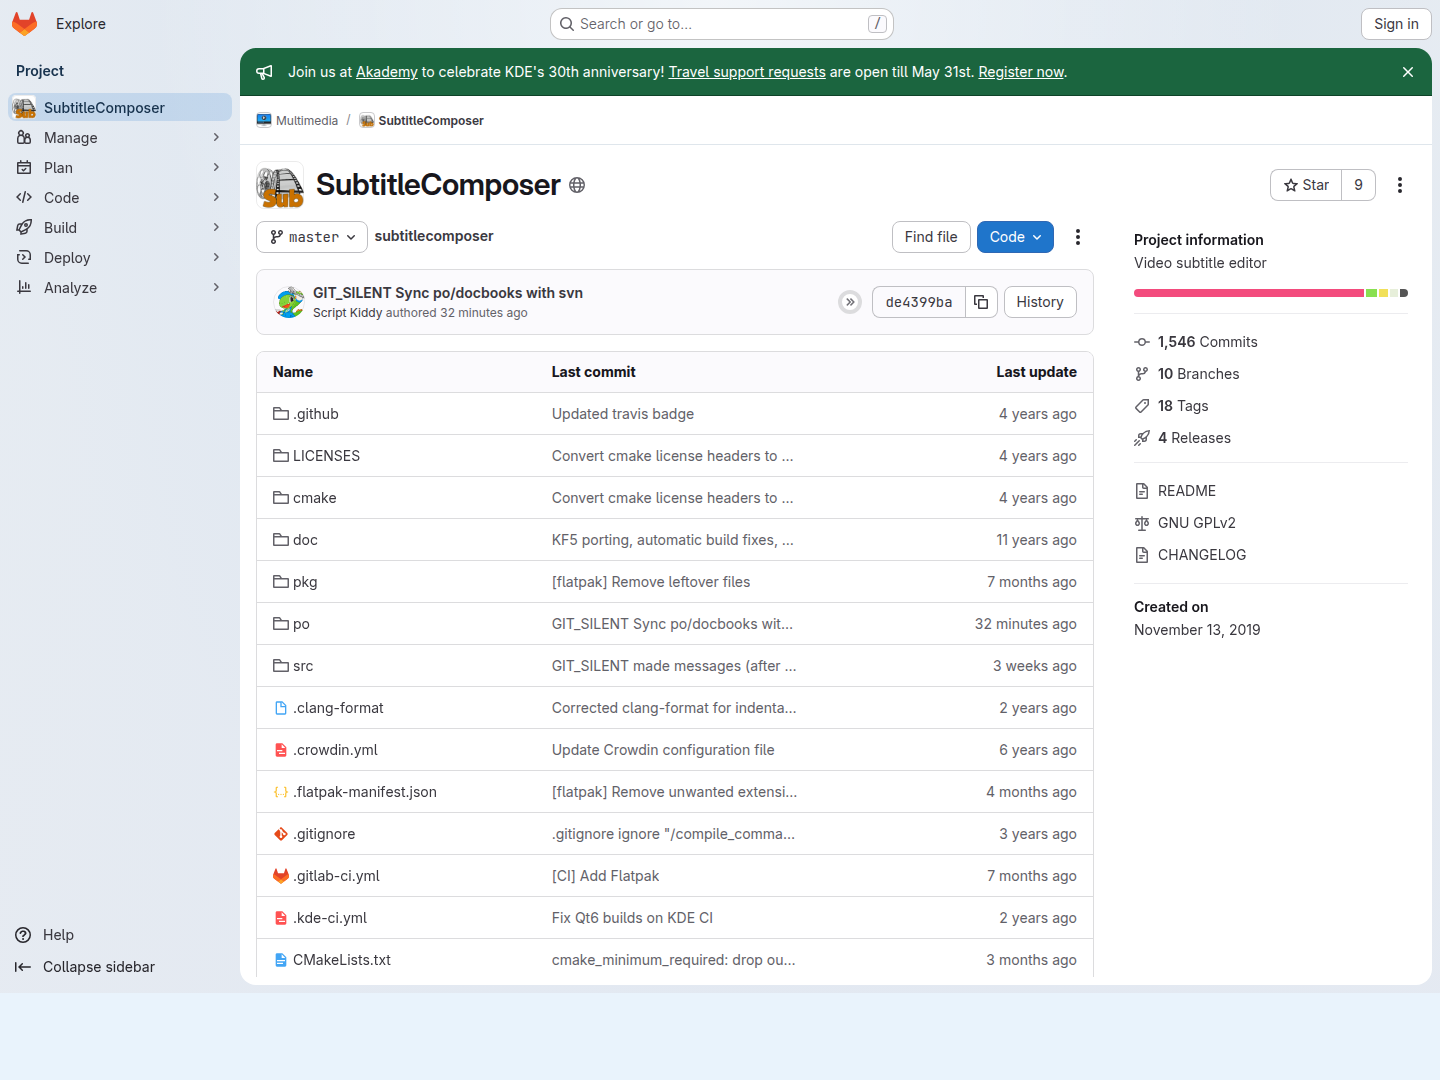The height and width of the screenshot is (1080, 1440).
Task: Click the Releases rocket icon
Action: (x=1142, y=438)
